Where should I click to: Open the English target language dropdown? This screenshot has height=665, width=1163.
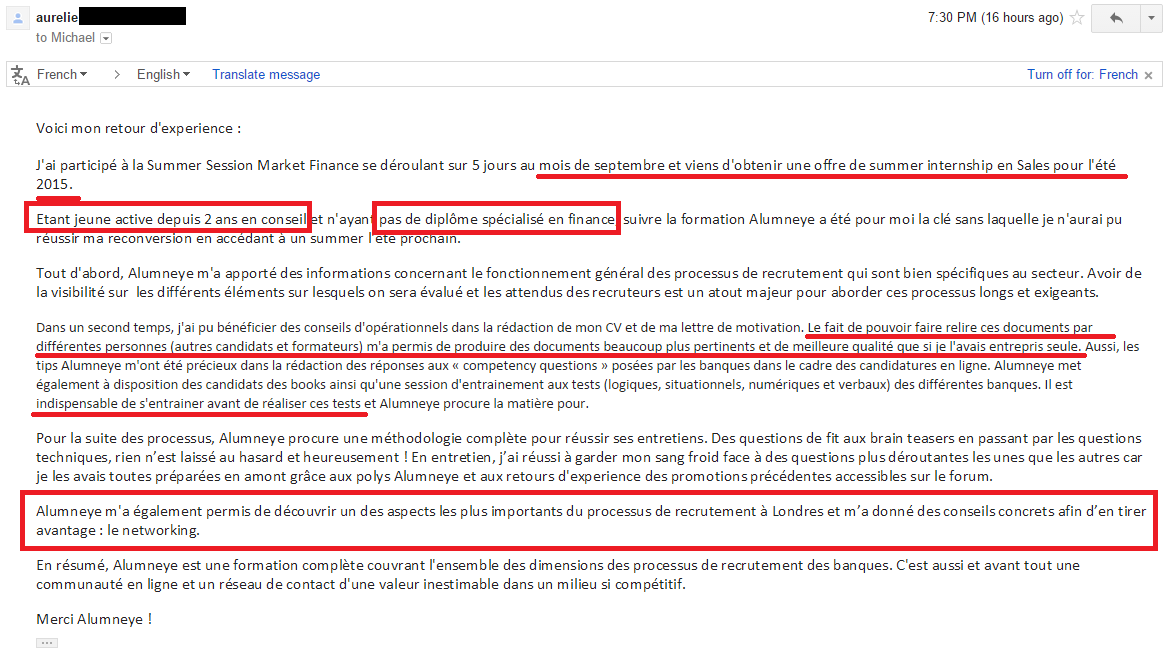click(163, 74)
